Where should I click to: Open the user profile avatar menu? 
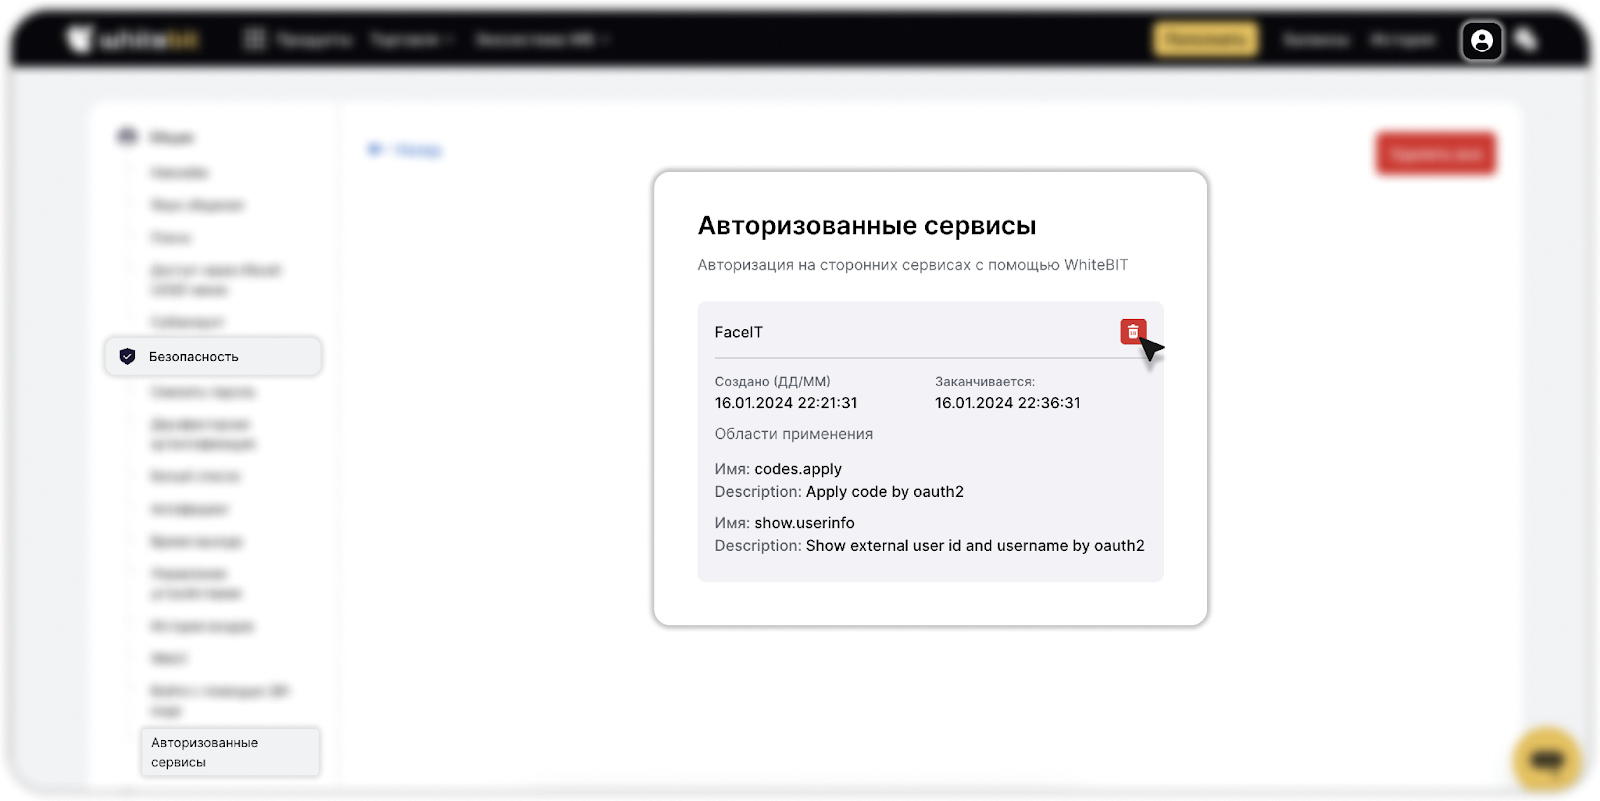(x=1482, y=41)
